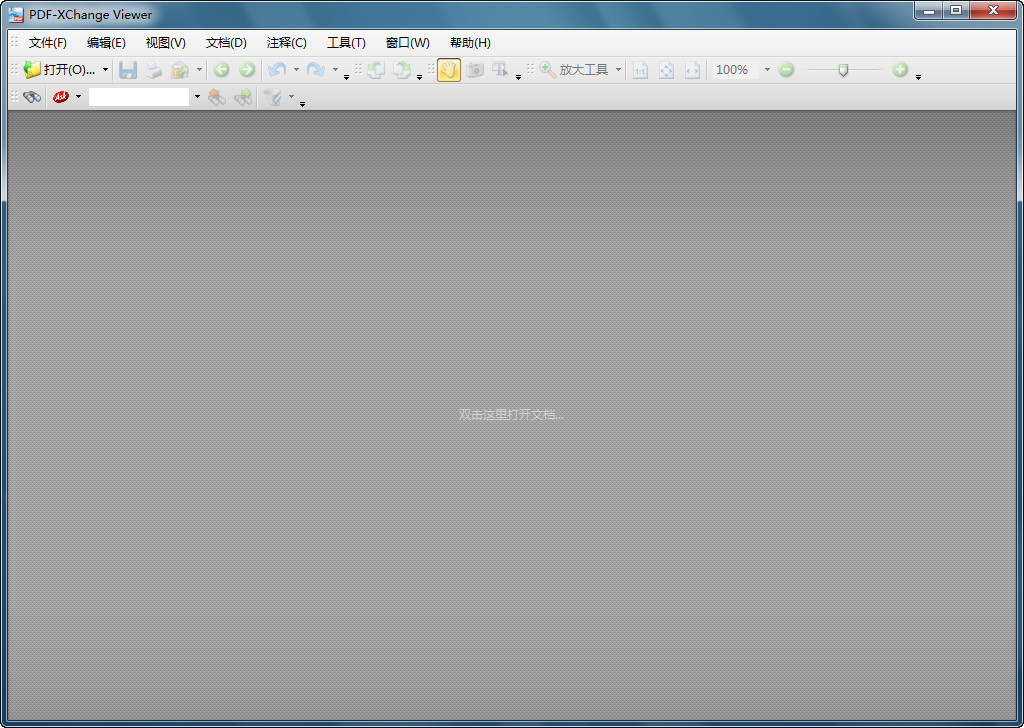The image size is (1024, 728).
Task: Select the Hand tool
Action: [449, 70]
